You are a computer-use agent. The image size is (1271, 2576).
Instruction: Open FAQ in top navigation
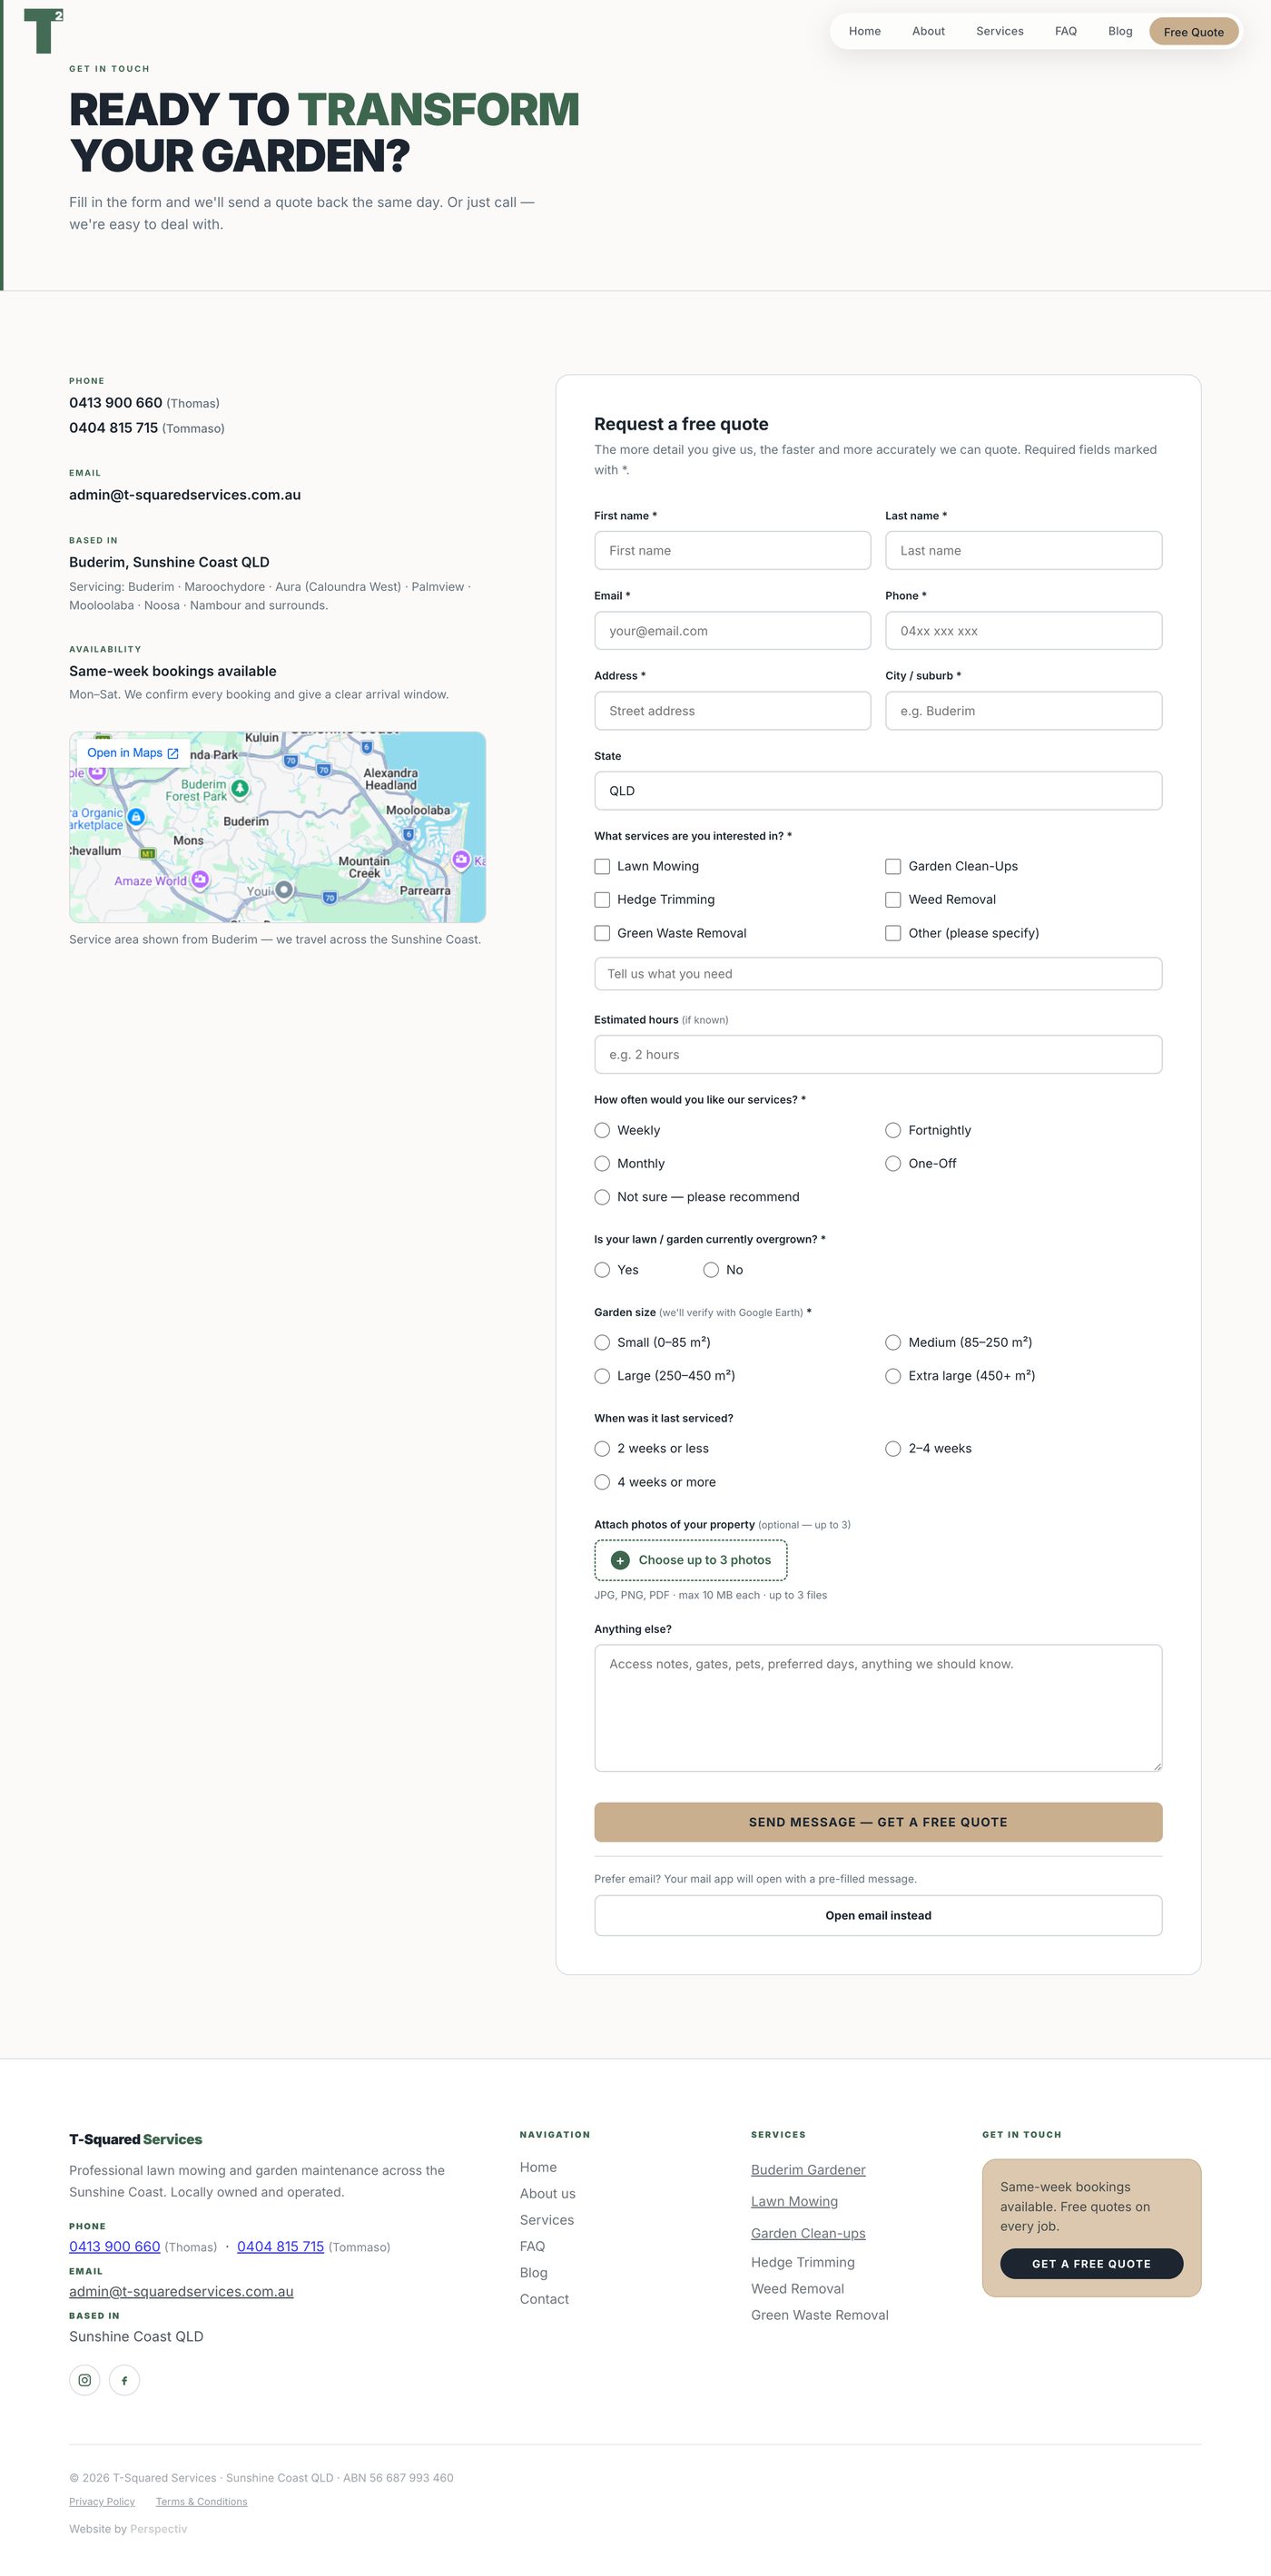tap(1066, 31)
